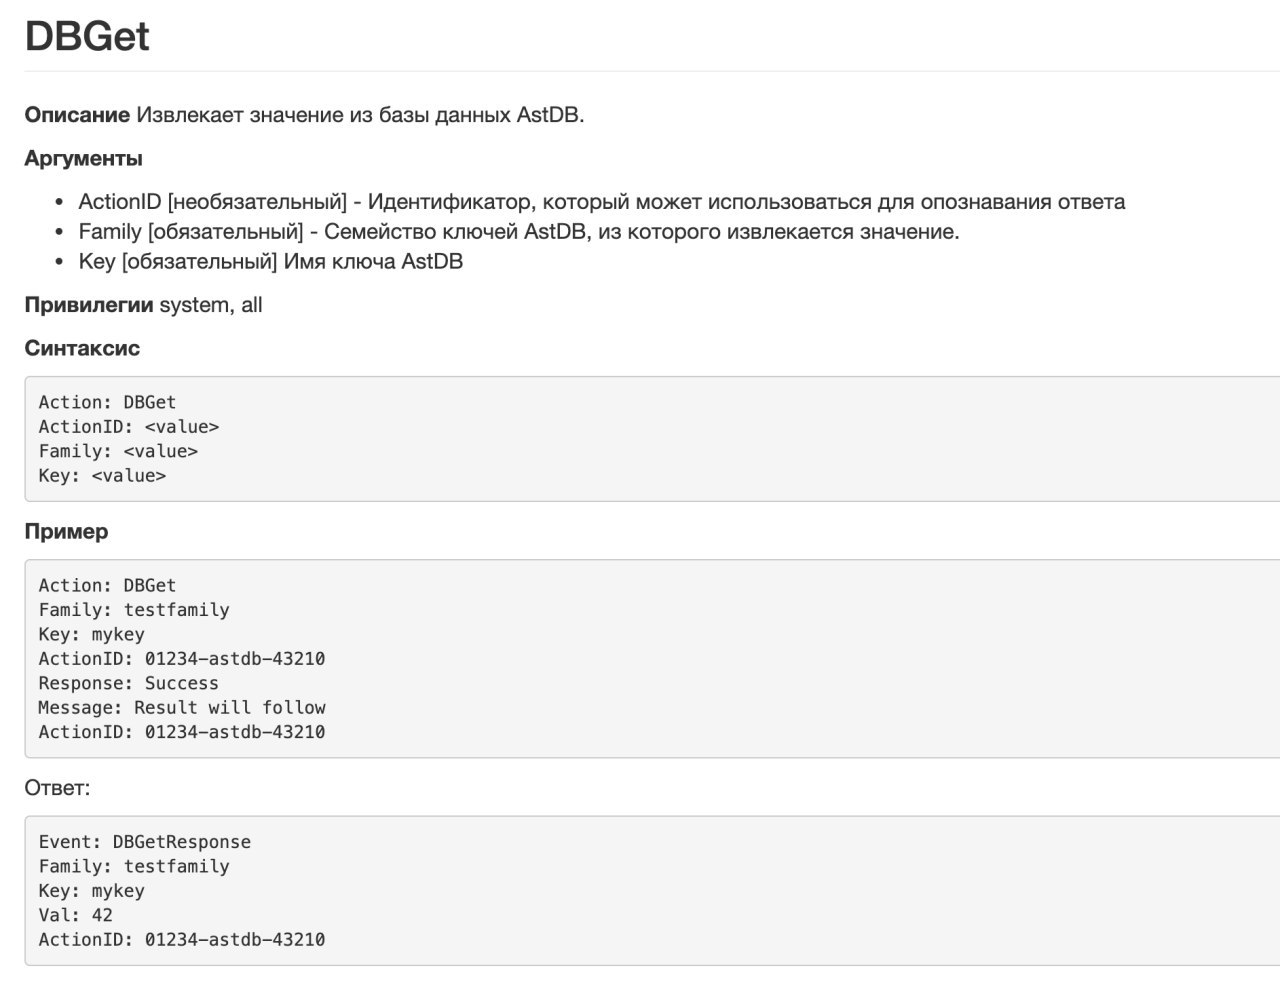Click 'Family: testfamily' in example block

click(x=134, y=610)
